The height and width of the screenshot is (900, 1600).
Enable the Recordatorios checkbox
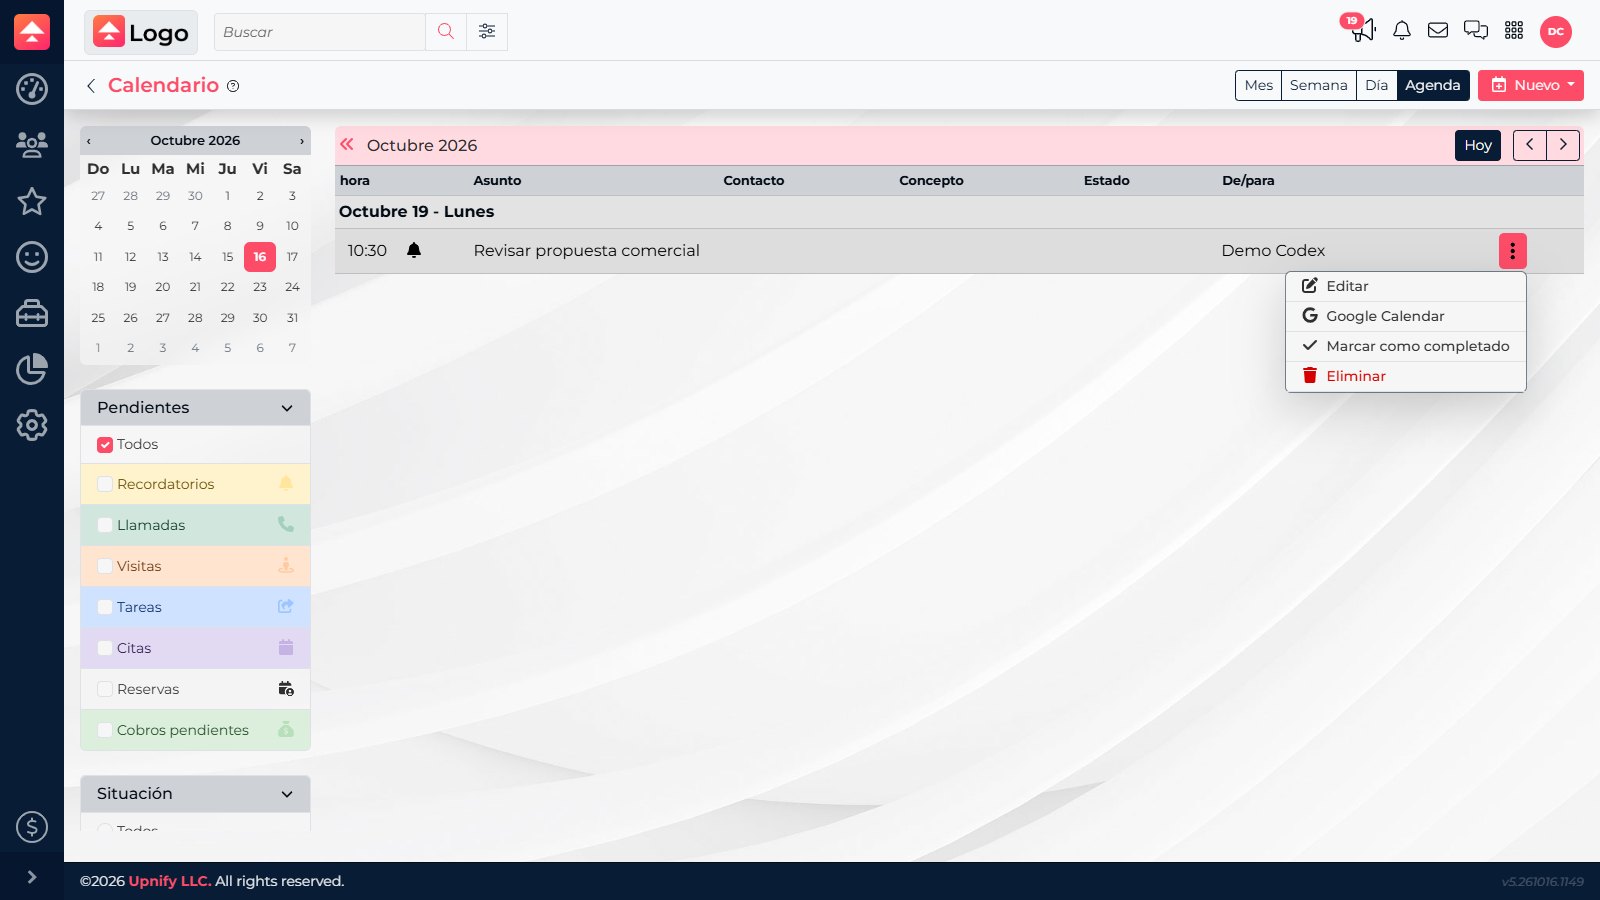pyautogui.click(x=105, y=485)
